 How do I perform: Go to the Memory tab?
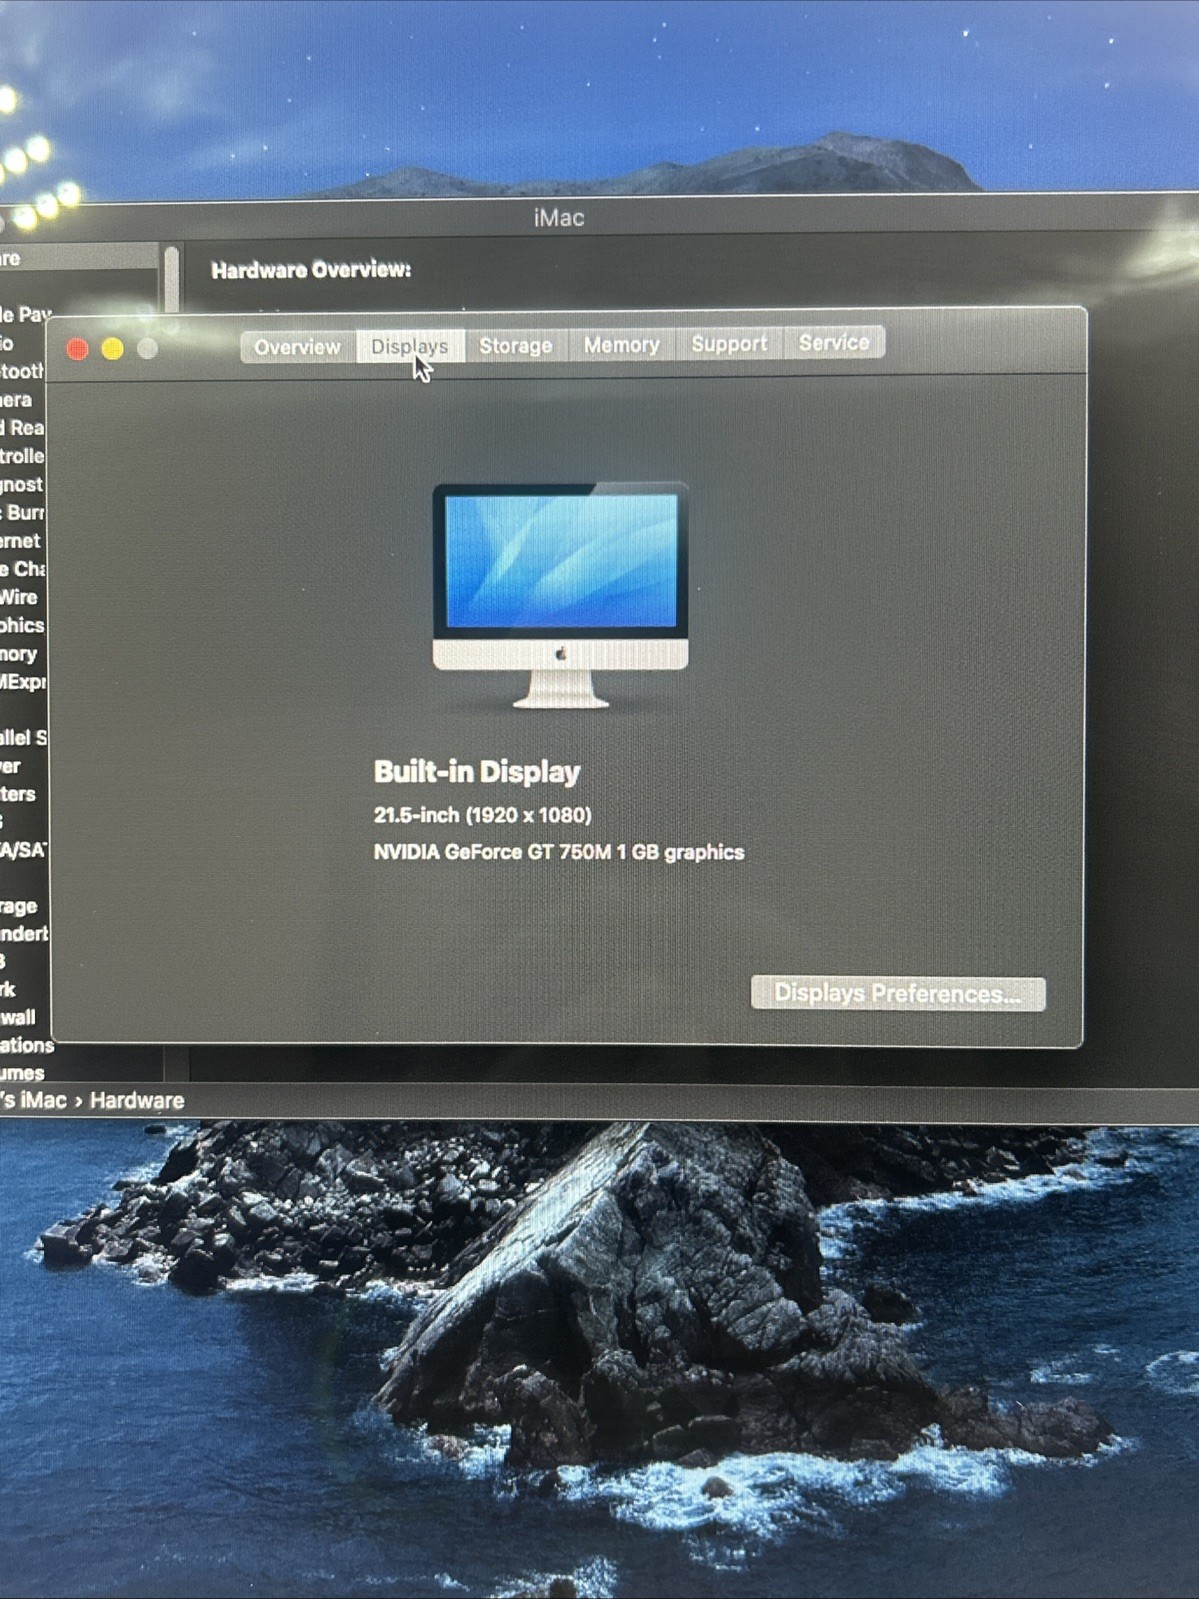pos(622,344)
